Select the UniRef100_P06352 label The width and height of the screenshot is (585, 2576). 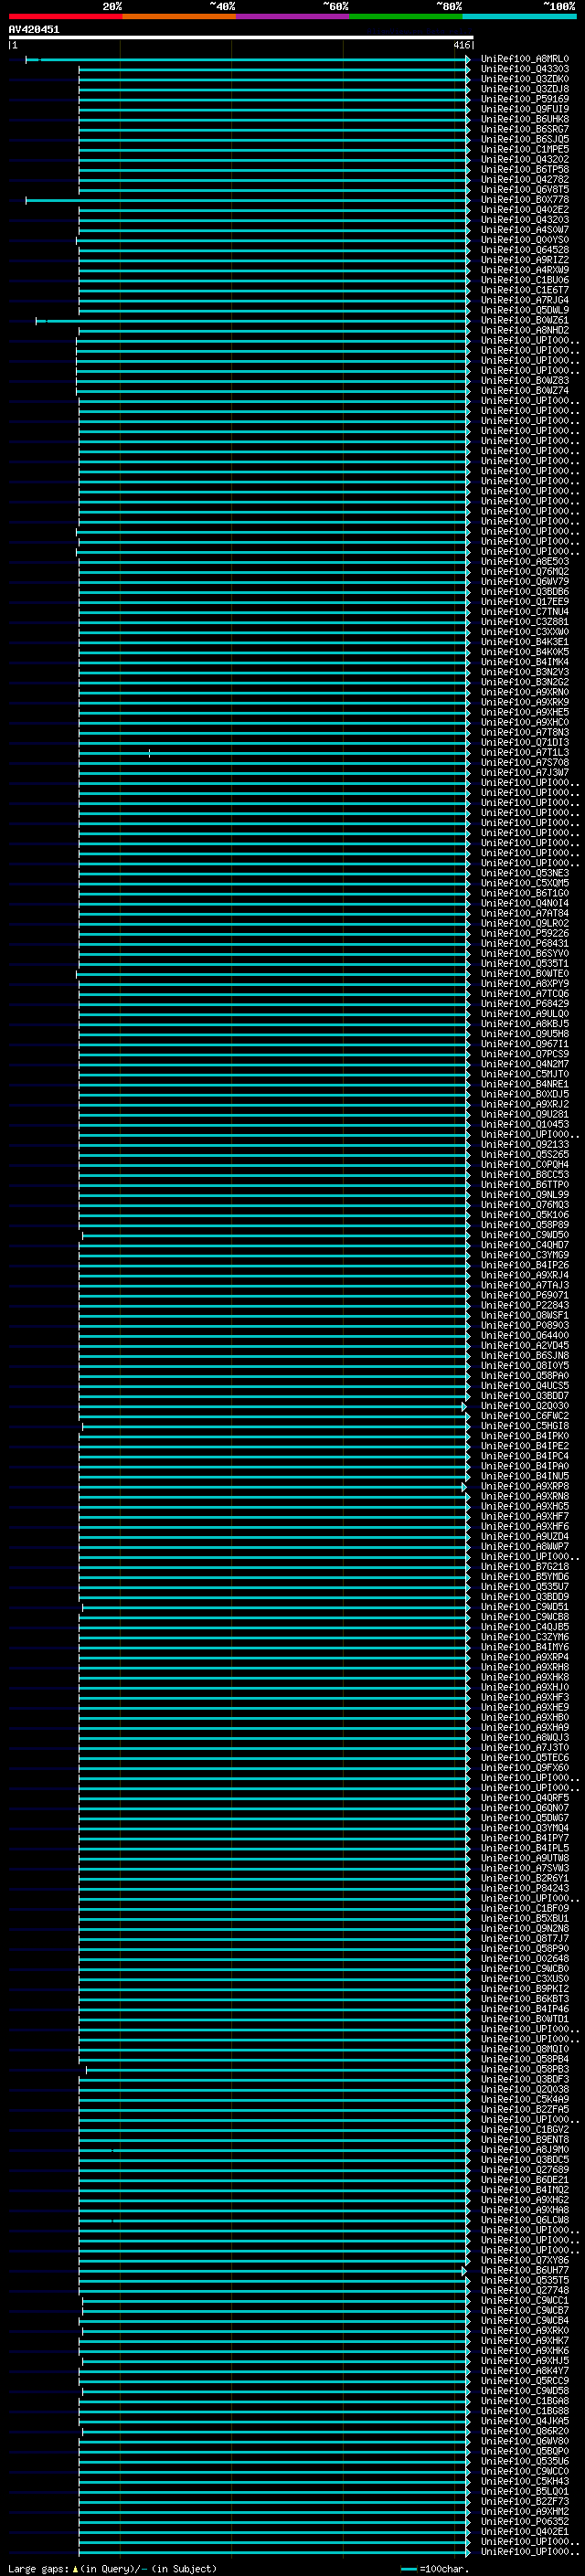(525, 2521)
